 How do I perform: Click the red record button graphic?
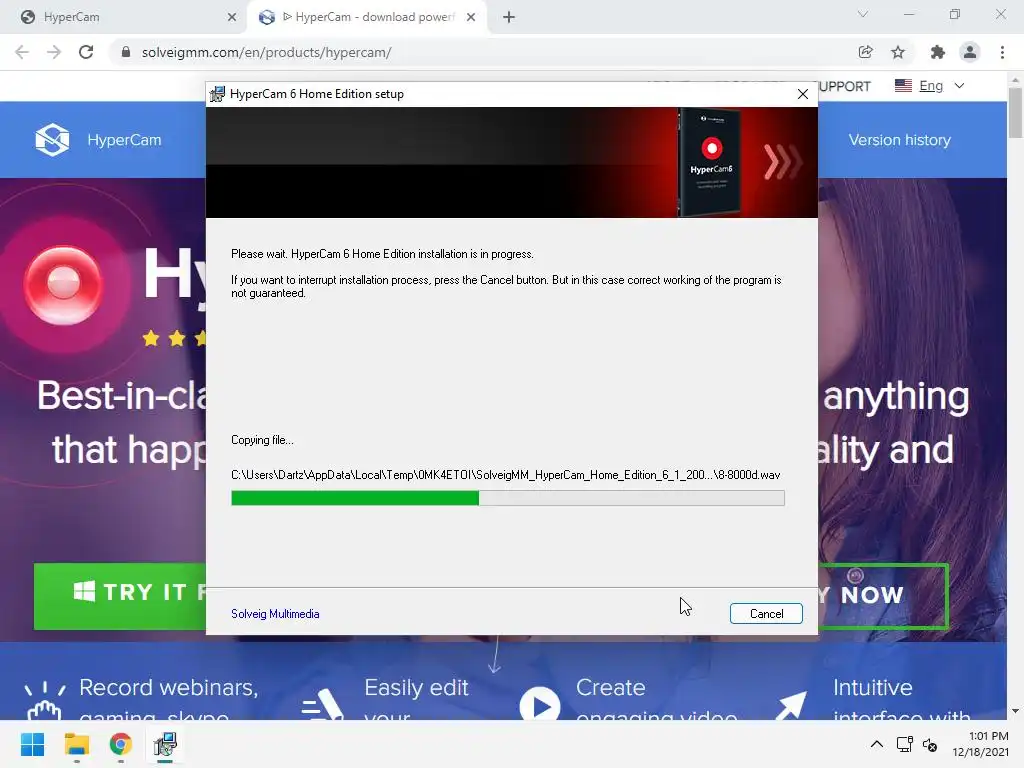pos(63,285)
